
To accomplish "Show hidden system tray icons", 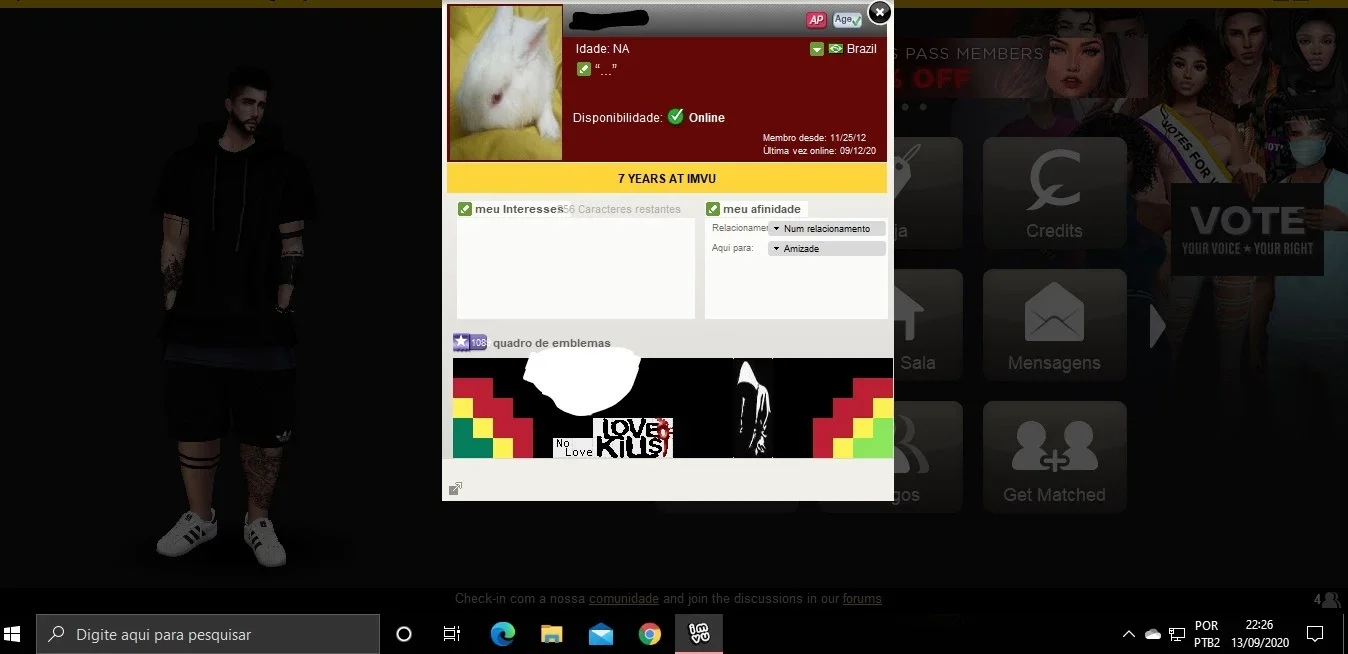I will [x=1129, y=634].
